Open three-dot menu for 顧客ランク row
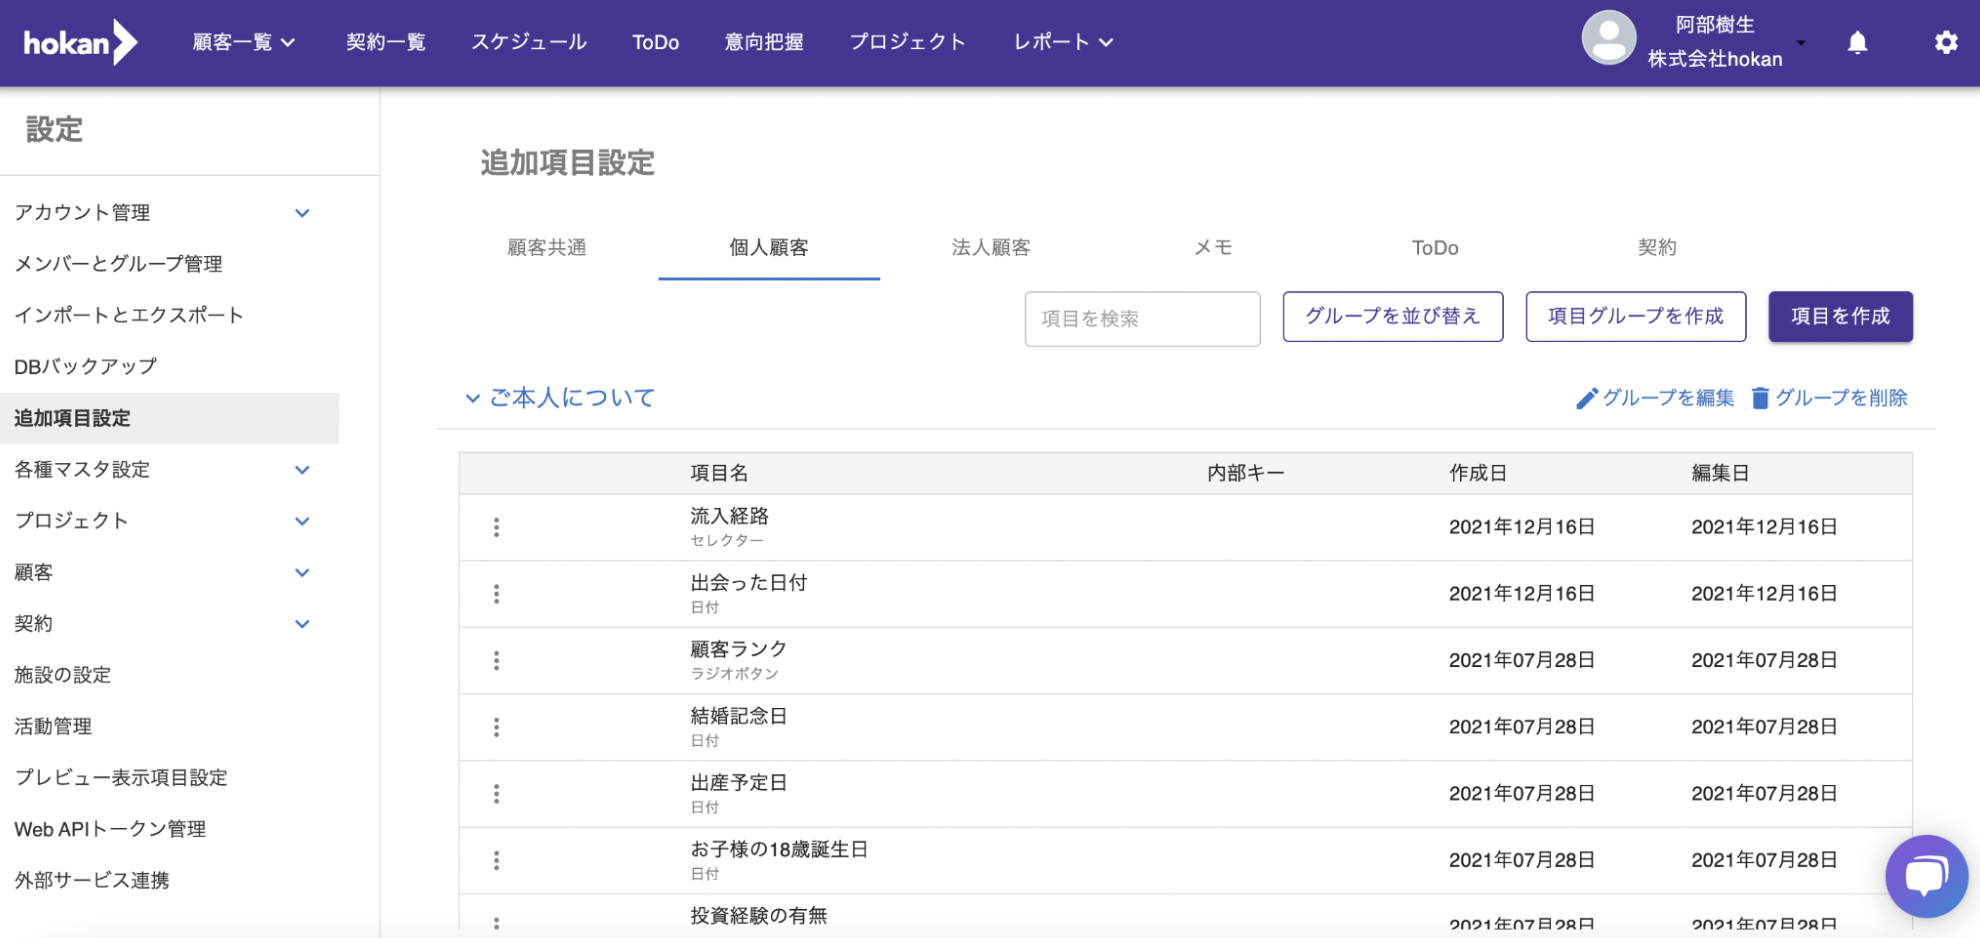 (x=496, y=660)
